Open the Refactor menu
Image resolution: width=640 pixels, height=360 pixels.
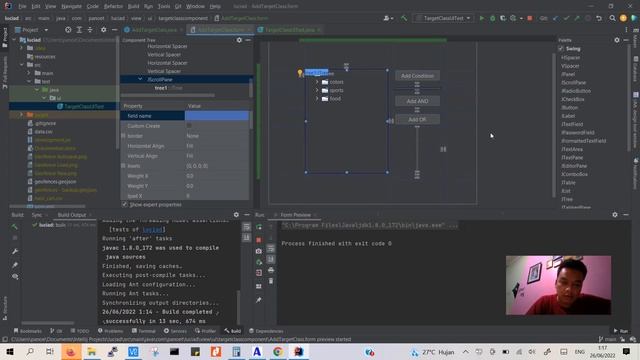(x=113, y=7)
